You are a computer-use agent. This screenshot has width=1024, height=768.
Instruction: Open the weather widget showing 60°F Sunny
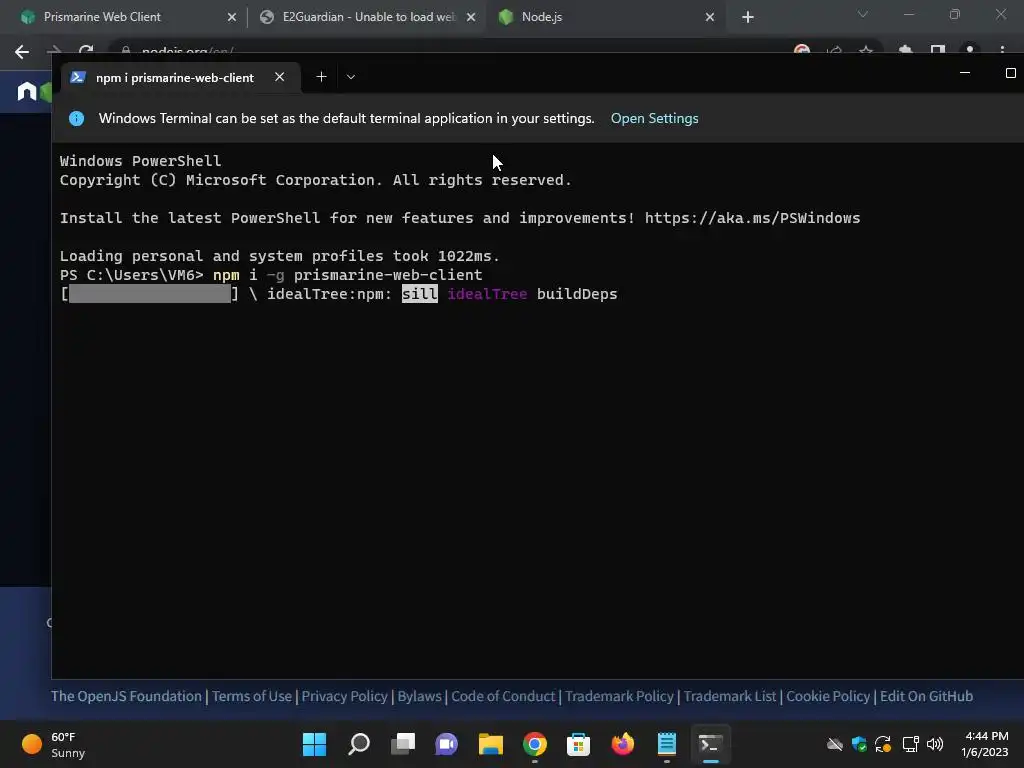pyautogui.click(x=54, y=744)
